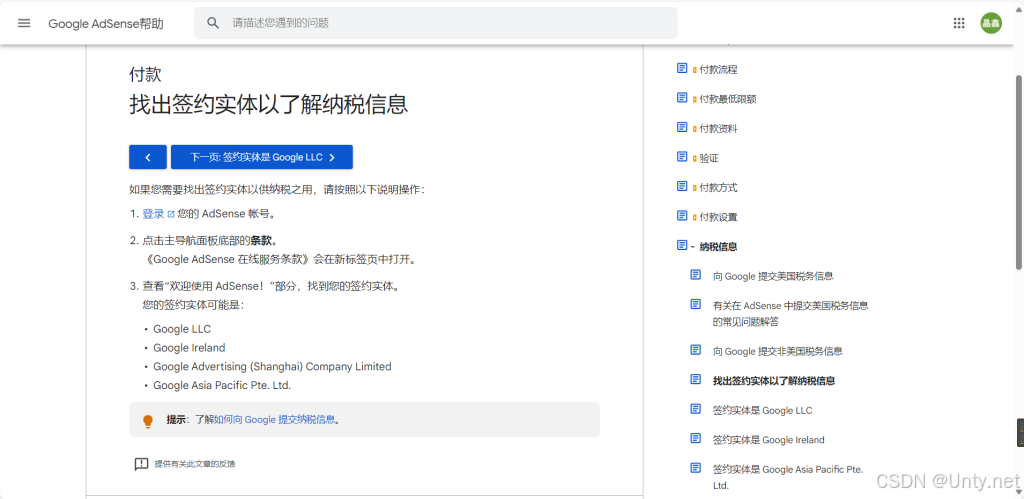This screenshot has height=499, width=1024.
Task: Click the lightbulb tip icon
Action: 148,421
